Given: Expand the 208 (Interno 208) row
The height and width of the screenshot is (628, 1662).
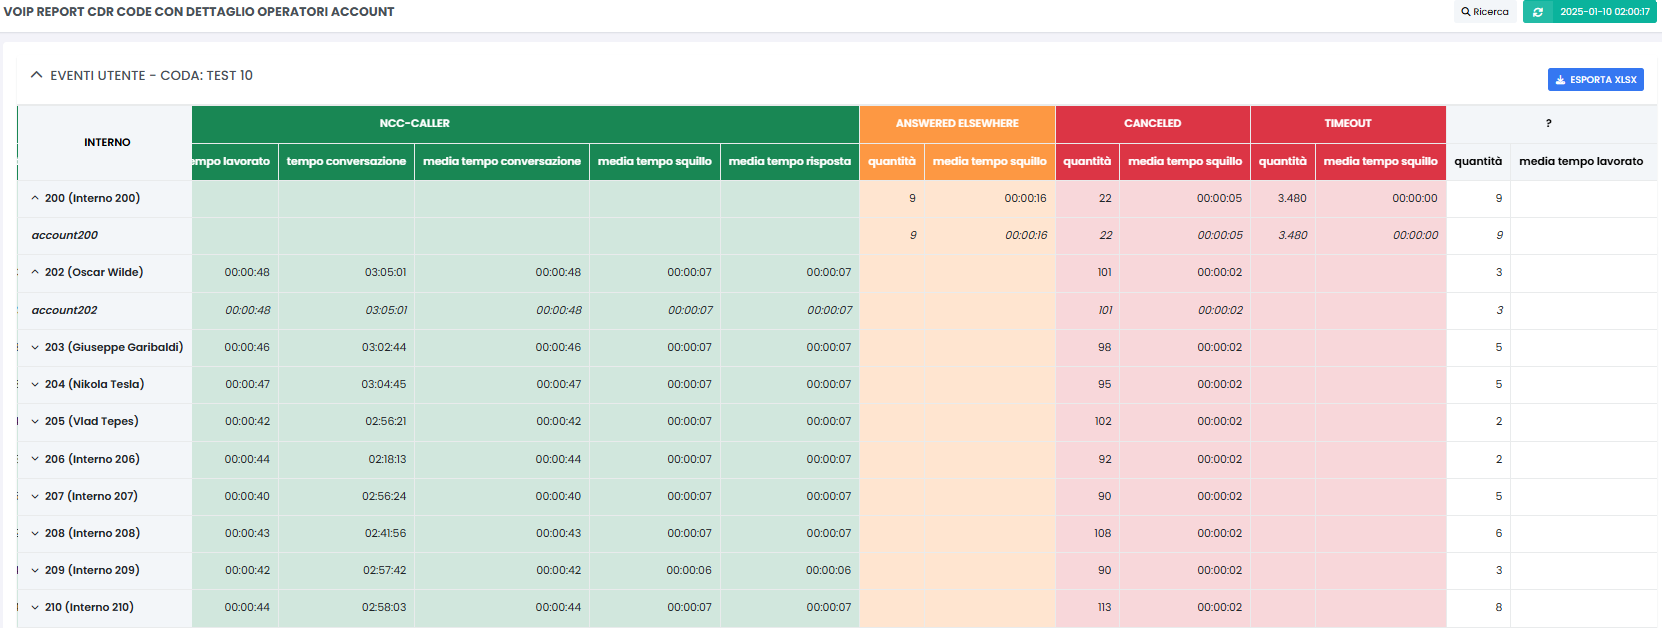Looking at the screenshot, I should 35,533.
